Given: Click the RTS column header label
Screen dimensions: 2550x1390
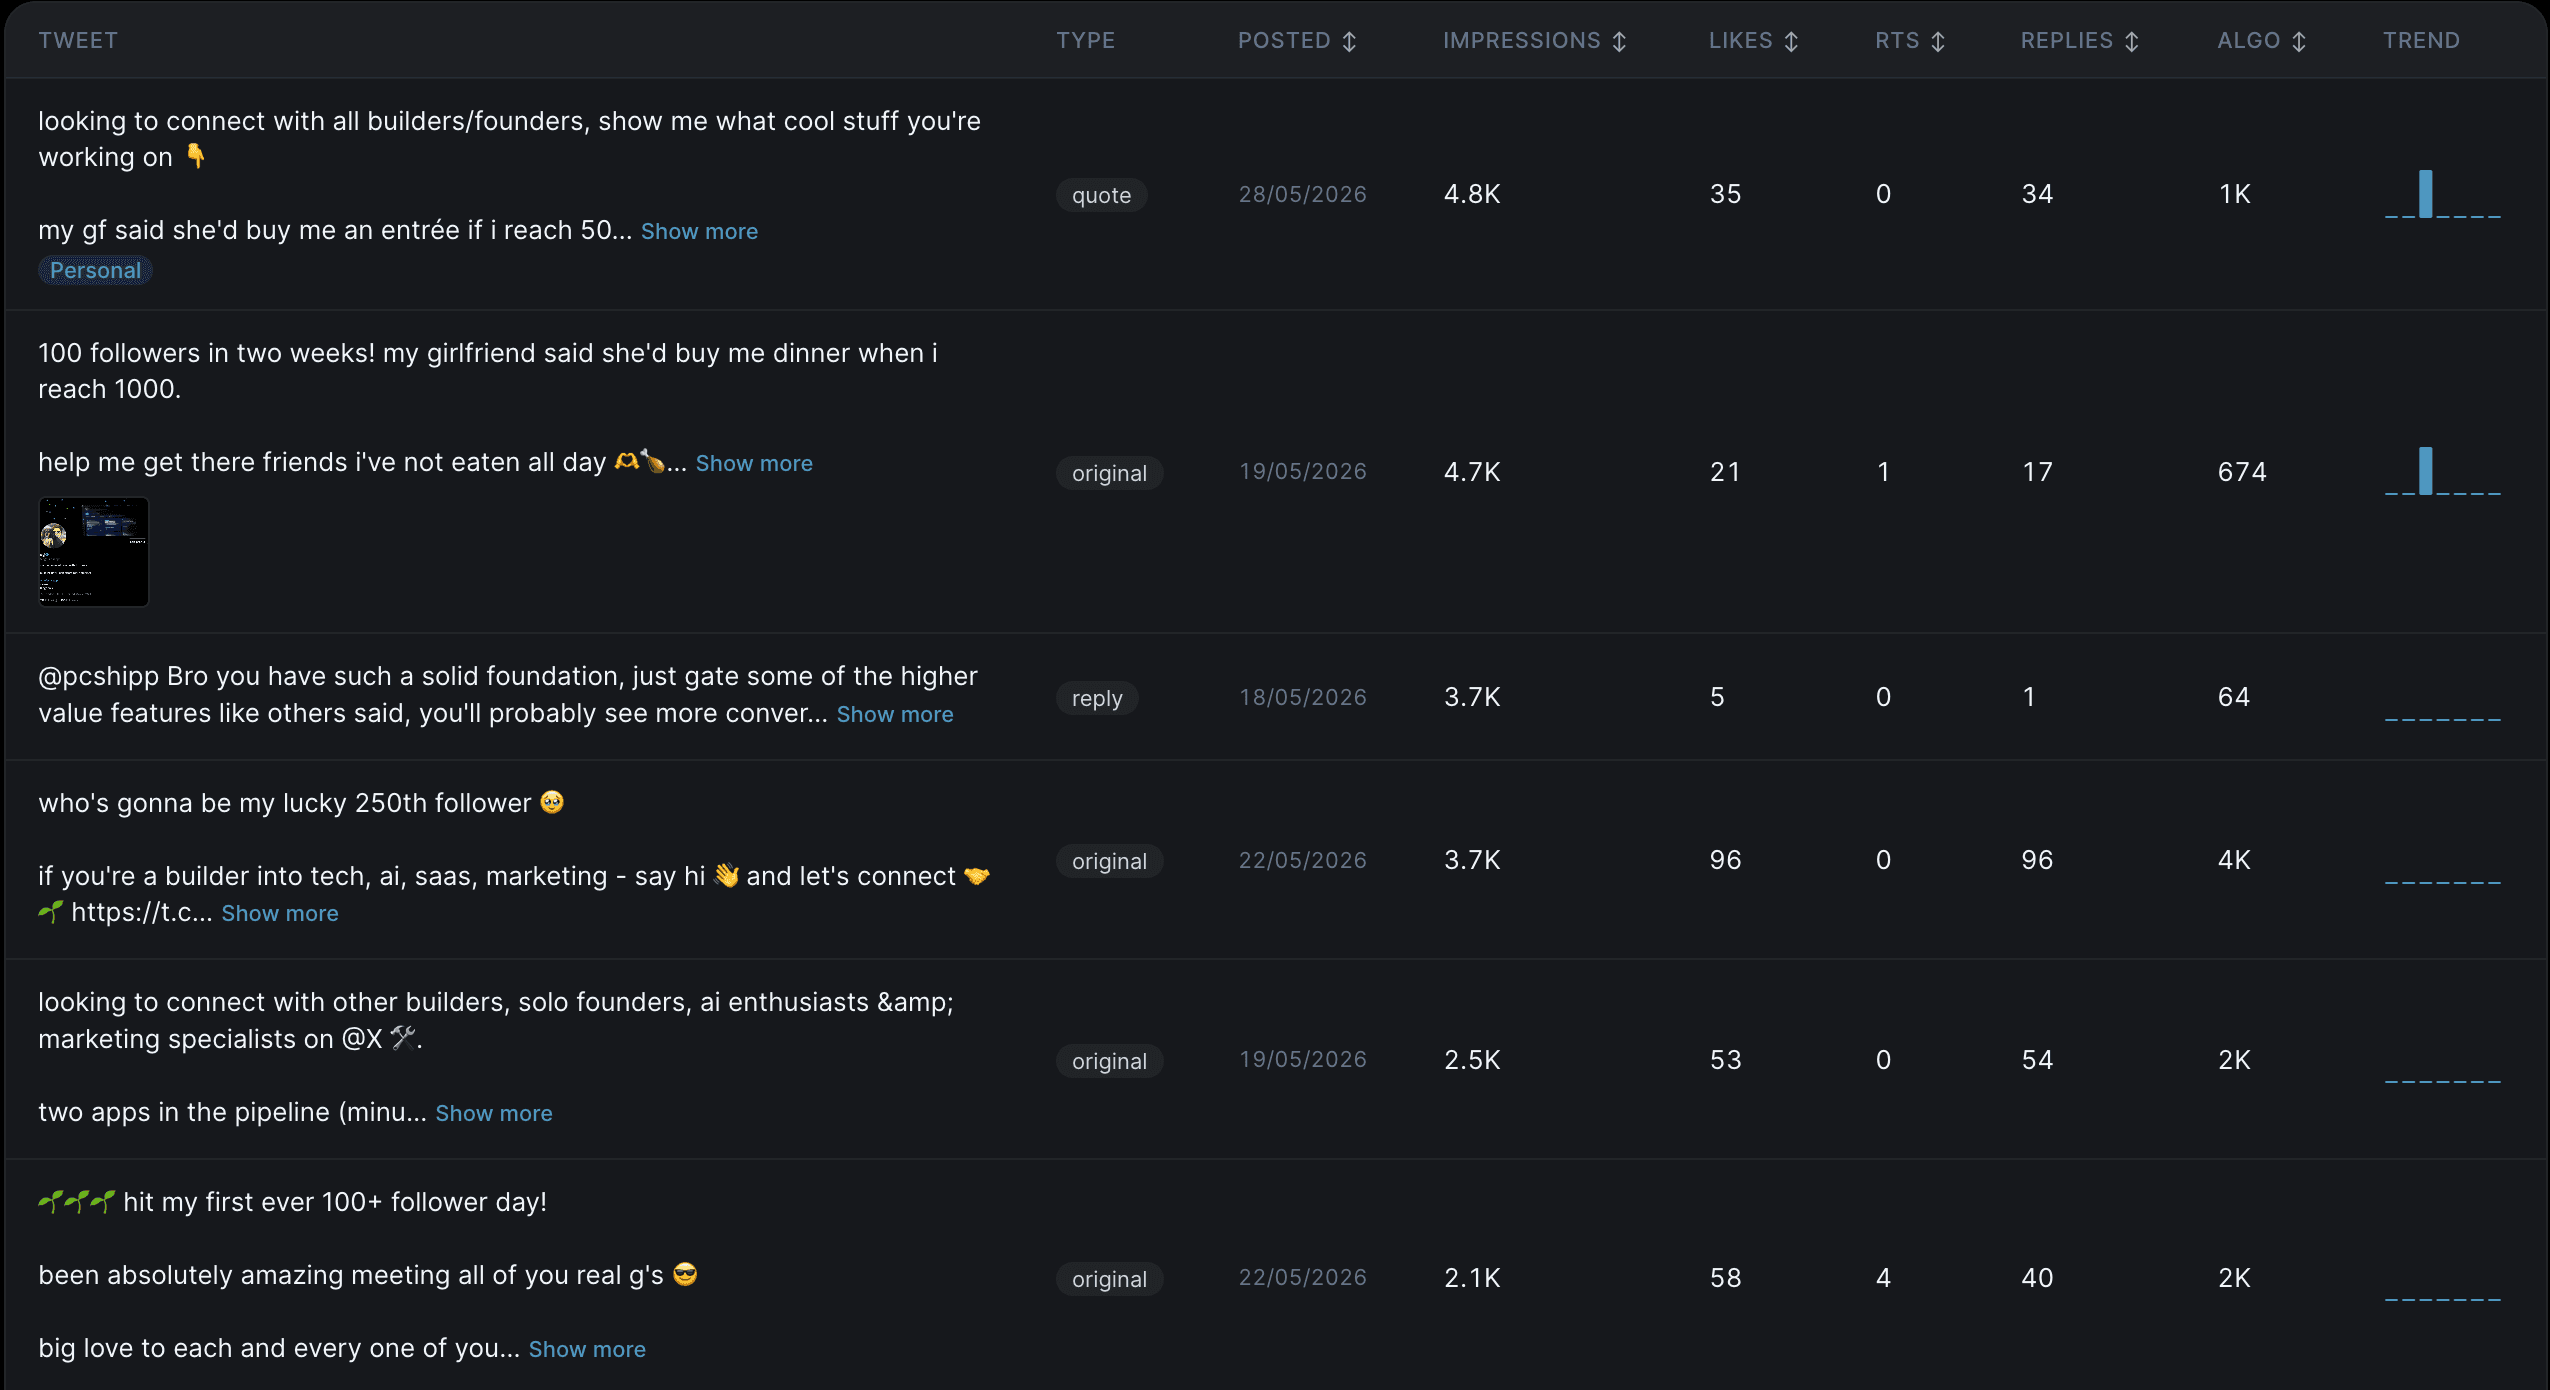Looking at the screenshot, I should pos(1897,41).
